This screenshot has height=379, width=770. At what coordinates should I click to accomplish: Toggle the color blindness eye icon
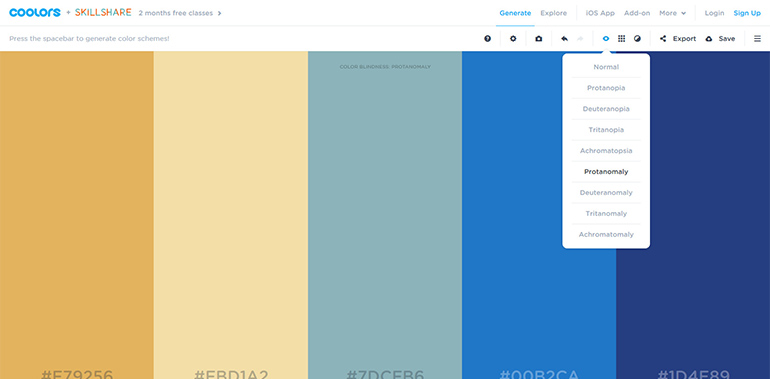(605, 38)
